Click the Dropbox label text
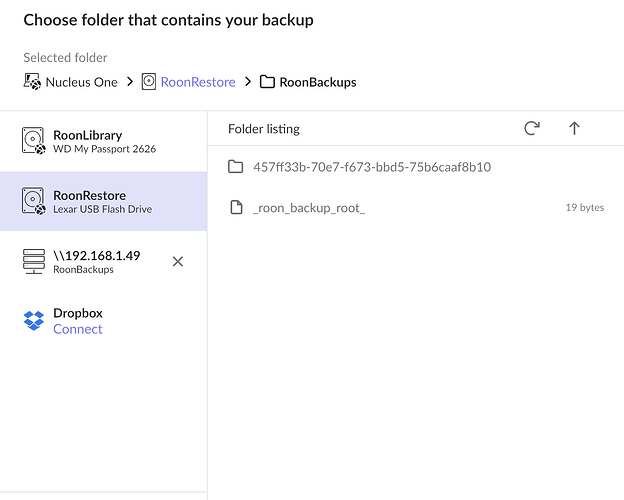Viewport: 624px width, 500px height. point(78,313)
